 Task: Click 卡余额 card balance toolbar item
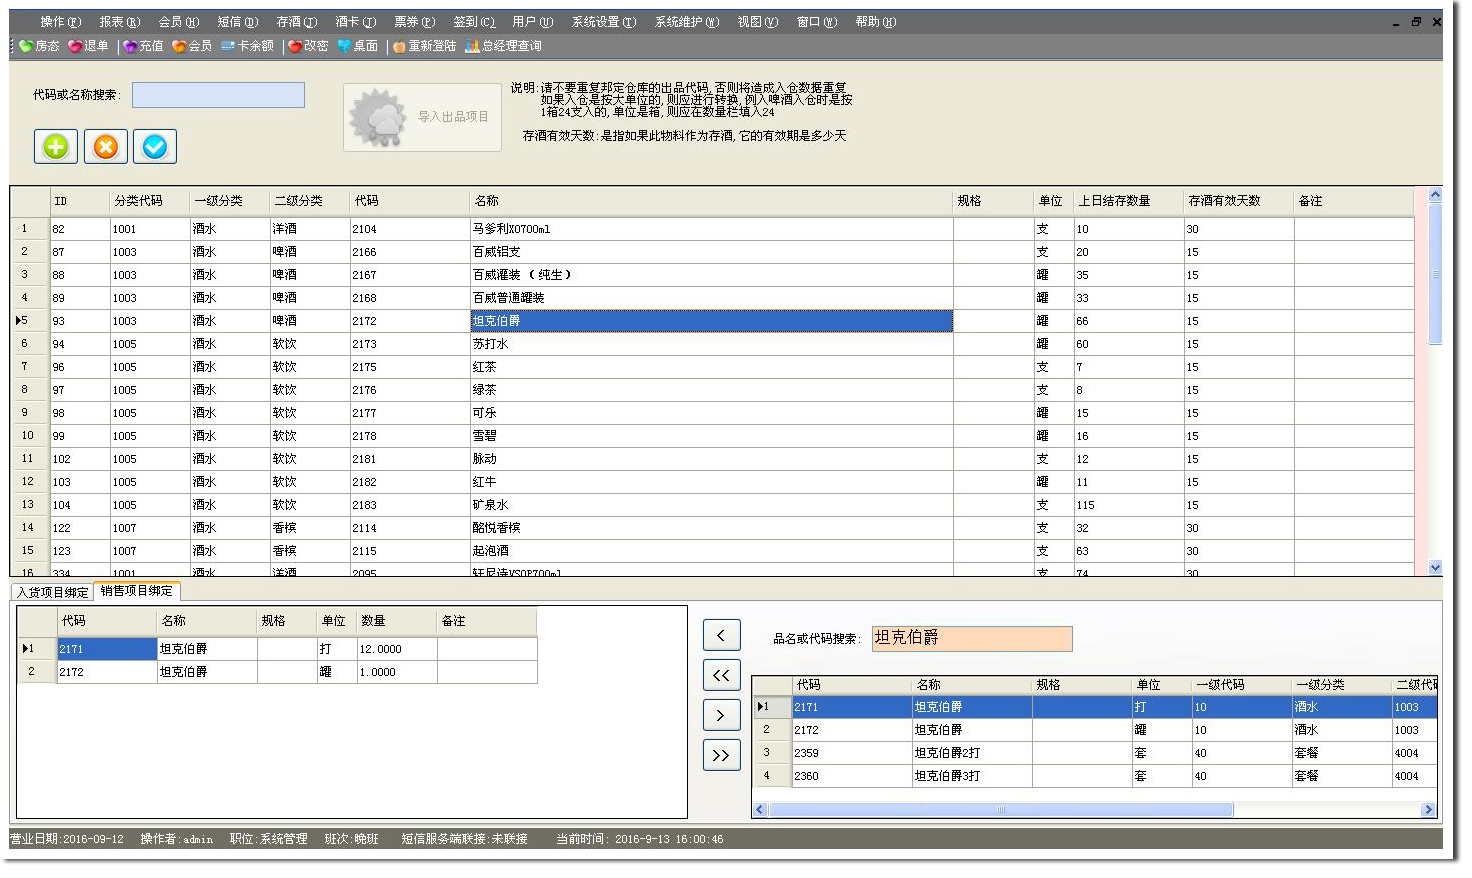[x=248, y=46]
